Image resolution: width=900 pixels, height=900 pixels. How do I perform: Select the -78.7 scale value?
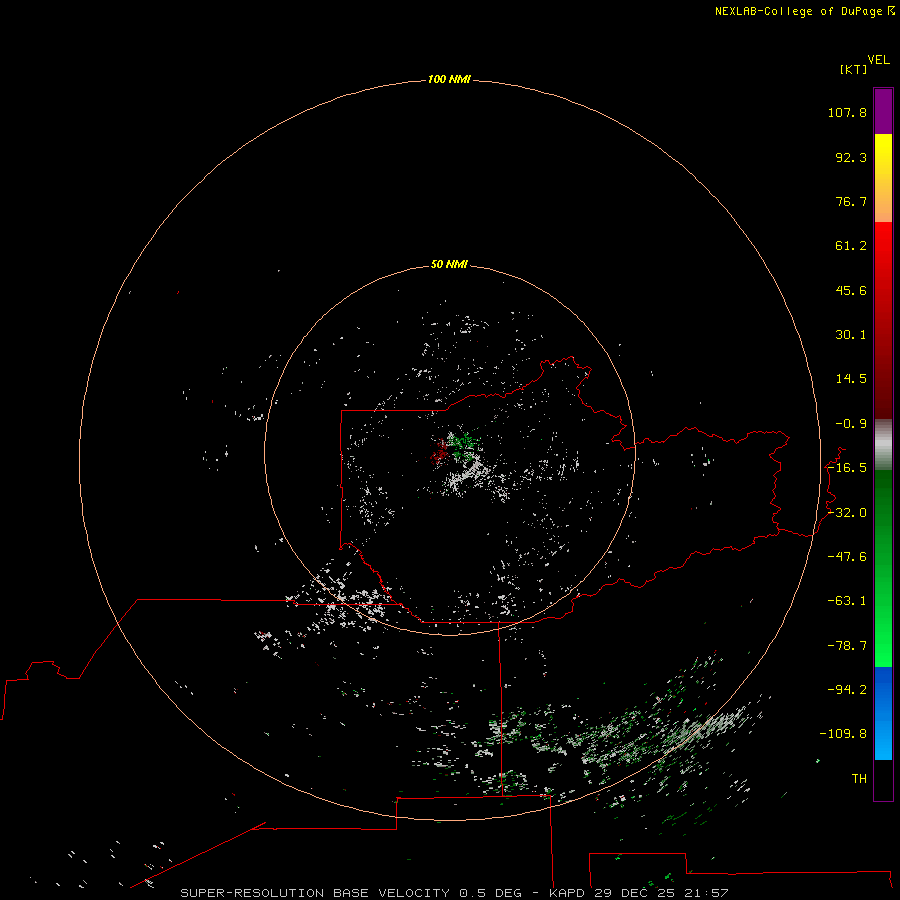(847, 646)
